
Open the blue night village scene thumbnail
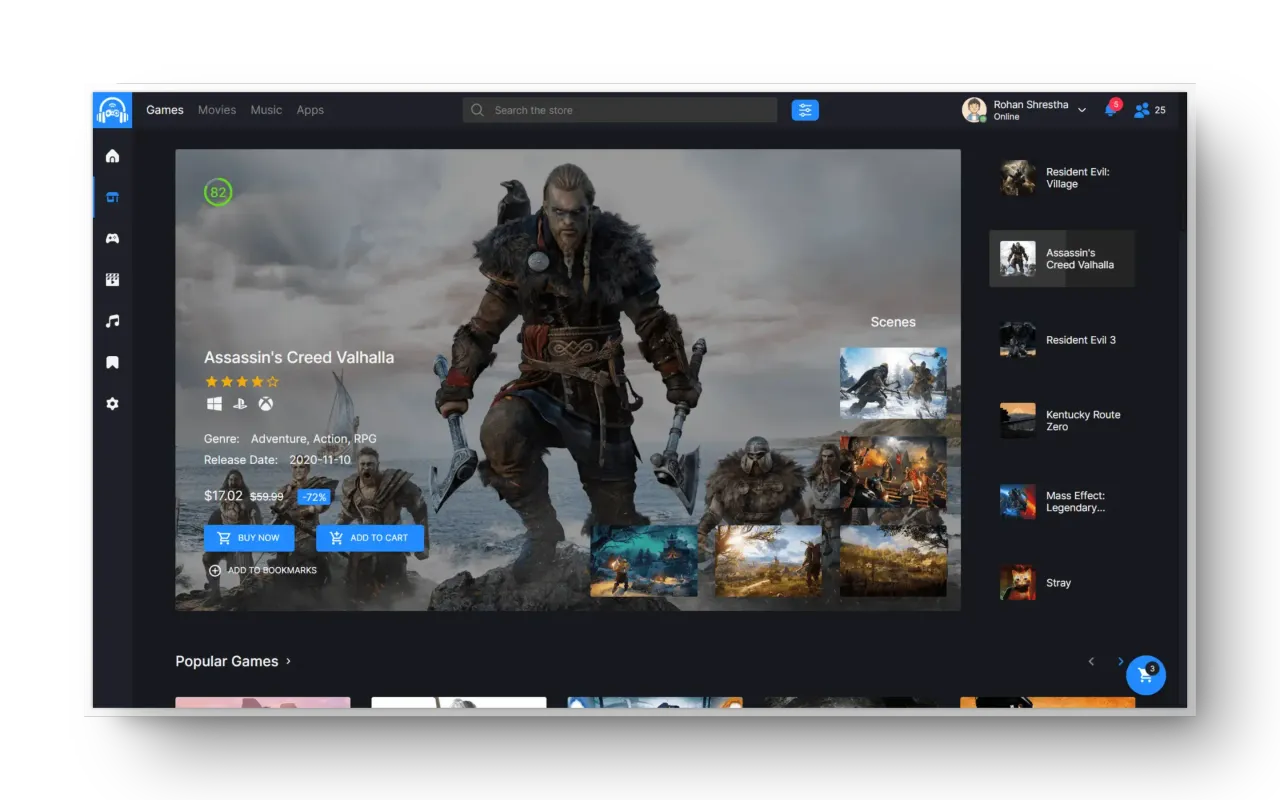[644, 561]
